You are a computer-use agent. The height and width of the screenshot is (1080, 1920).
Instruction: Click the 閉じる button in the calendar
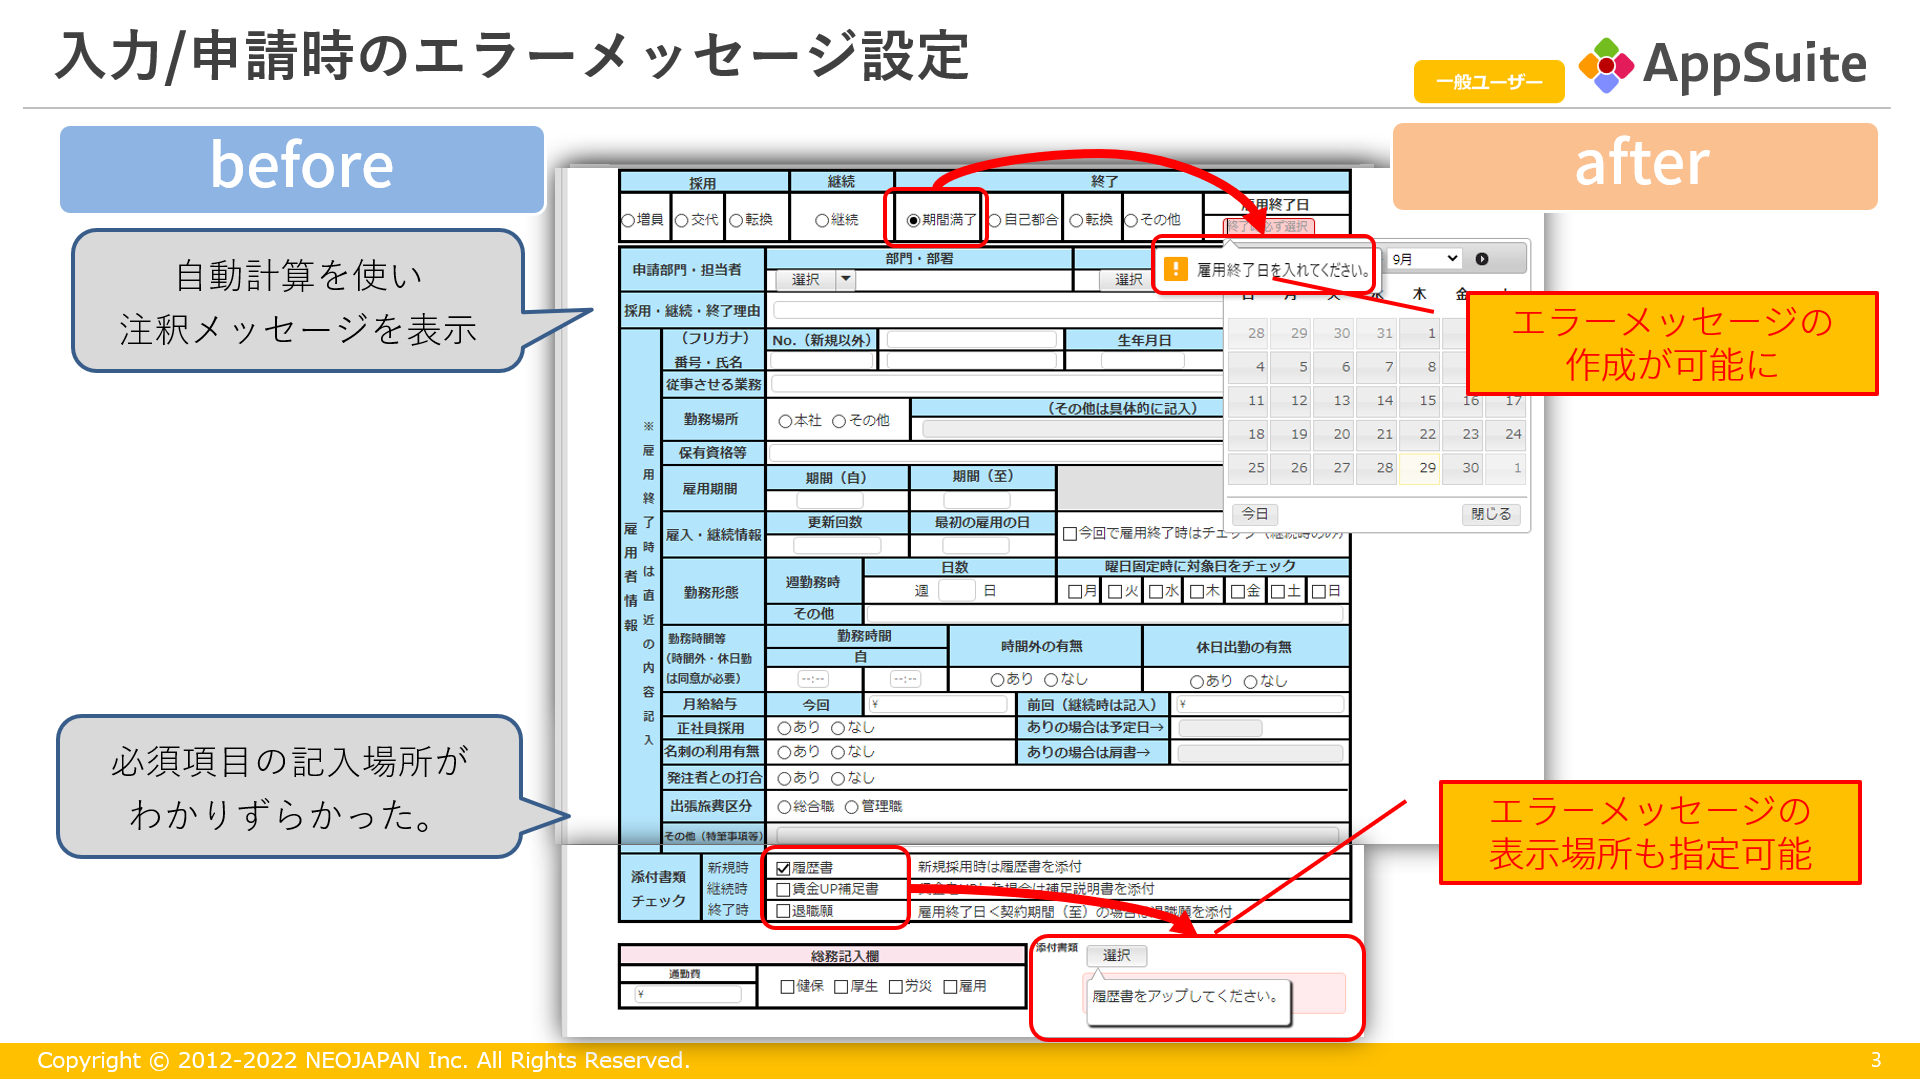1491,514
